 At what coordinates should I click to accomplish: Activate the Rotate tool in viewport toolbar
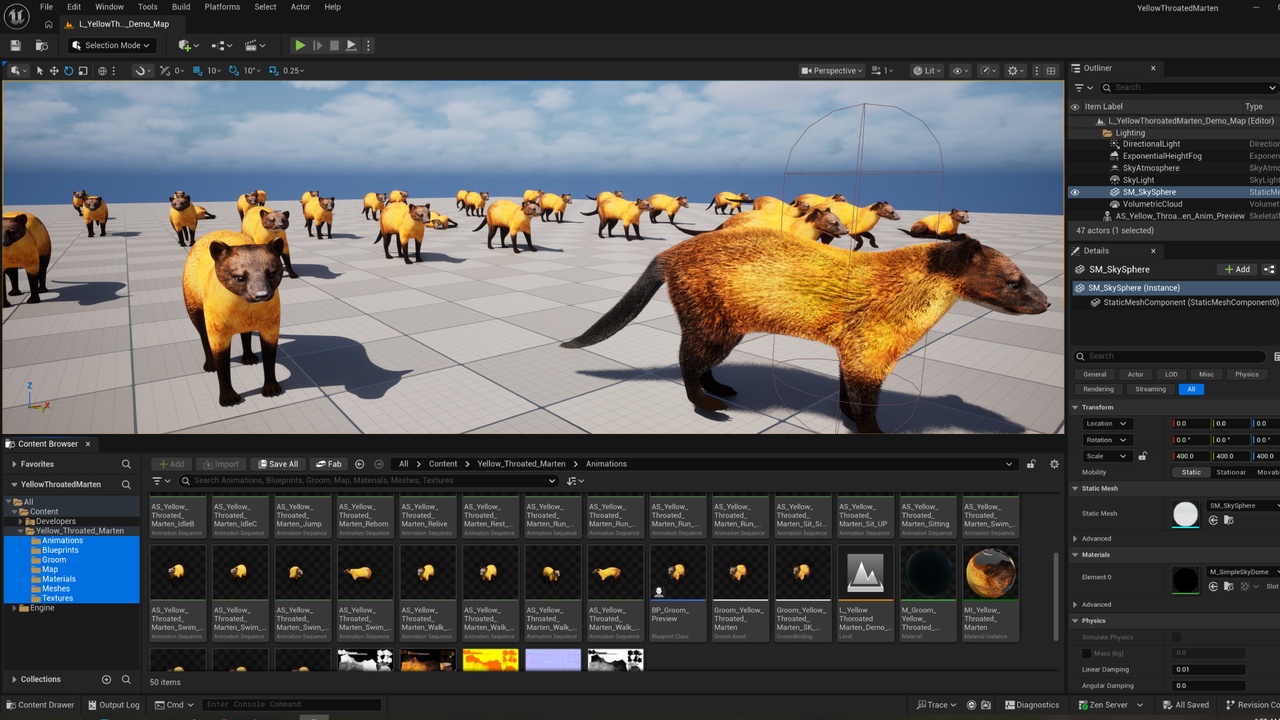click(68, 71)
